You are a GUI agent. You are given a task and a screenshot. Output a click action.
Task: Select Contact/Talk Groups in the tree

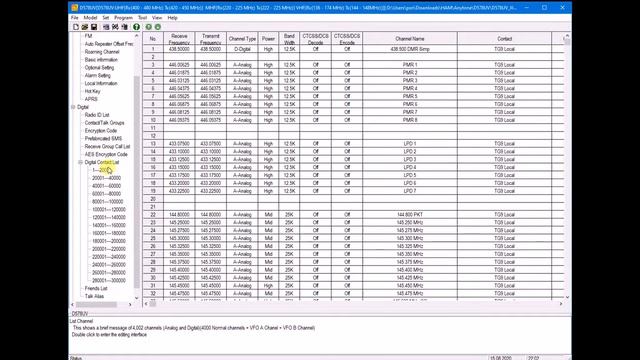pyautogui.click(x=104, y=123)
